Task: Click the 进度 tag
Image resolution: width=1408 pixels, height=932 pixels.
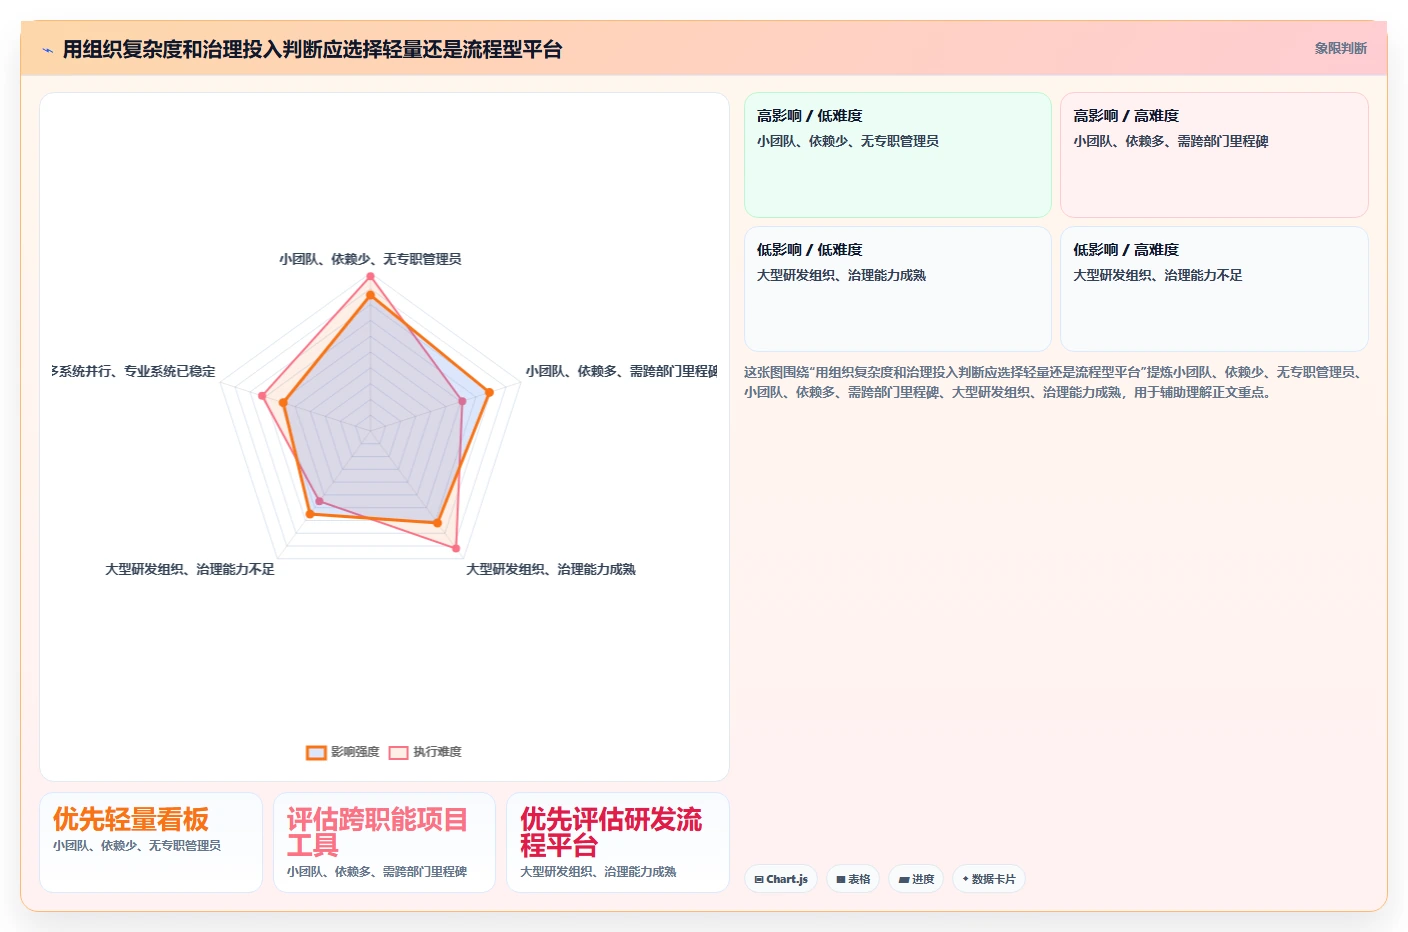Action: tap(916, 879)
